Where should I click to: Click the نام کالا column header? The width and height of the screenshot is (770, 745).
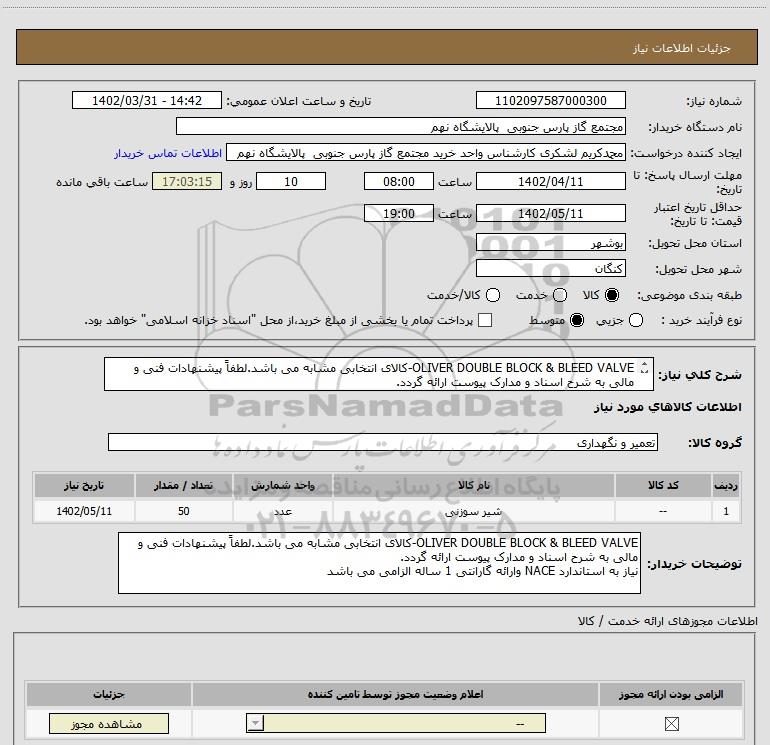pyautogui.click(x=474, y=485)
